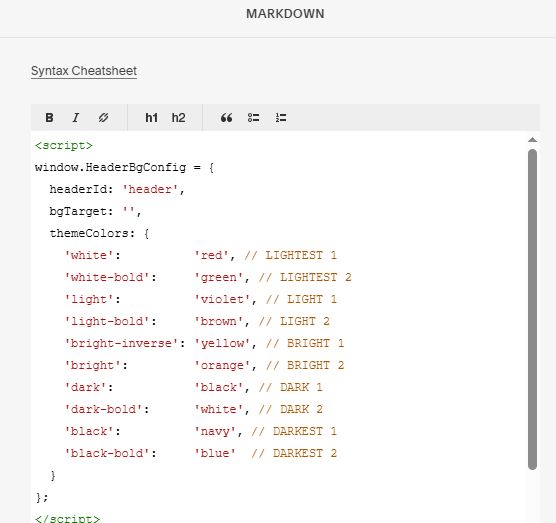Click the 'brown' value
This screenshot has height=523, width=556.
[219, 321]
